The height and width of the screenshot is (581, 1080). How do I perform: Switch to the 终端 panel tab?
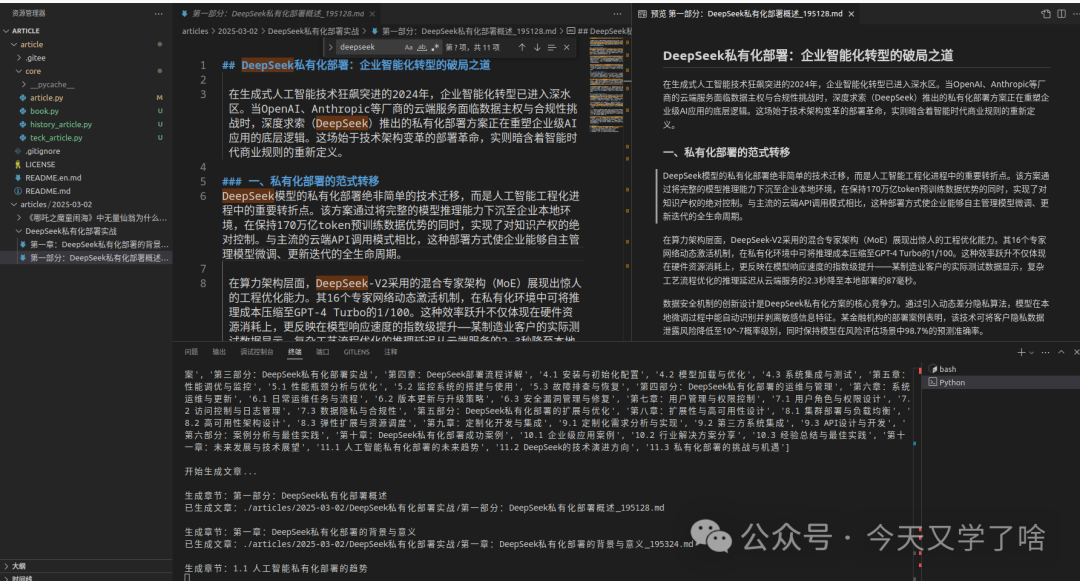click(295, 352)
